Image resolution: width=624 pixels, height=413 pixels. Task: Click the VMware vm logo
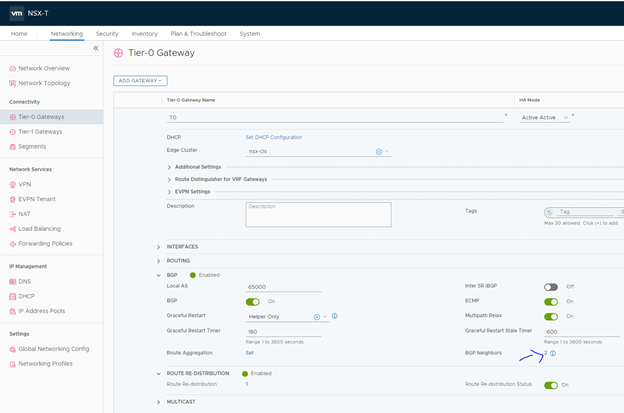pyautogui.click(x=17, y=13)
